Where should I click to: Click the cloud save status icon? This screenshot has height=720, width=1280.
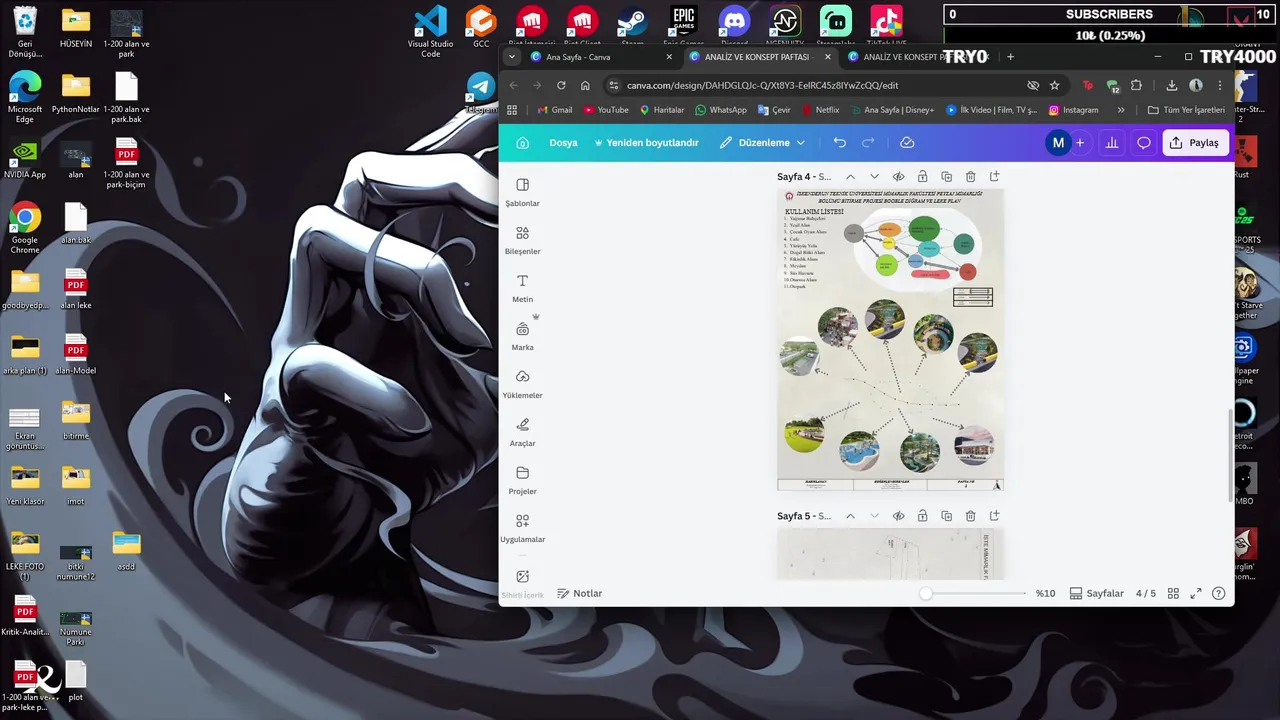pos(907,143)
